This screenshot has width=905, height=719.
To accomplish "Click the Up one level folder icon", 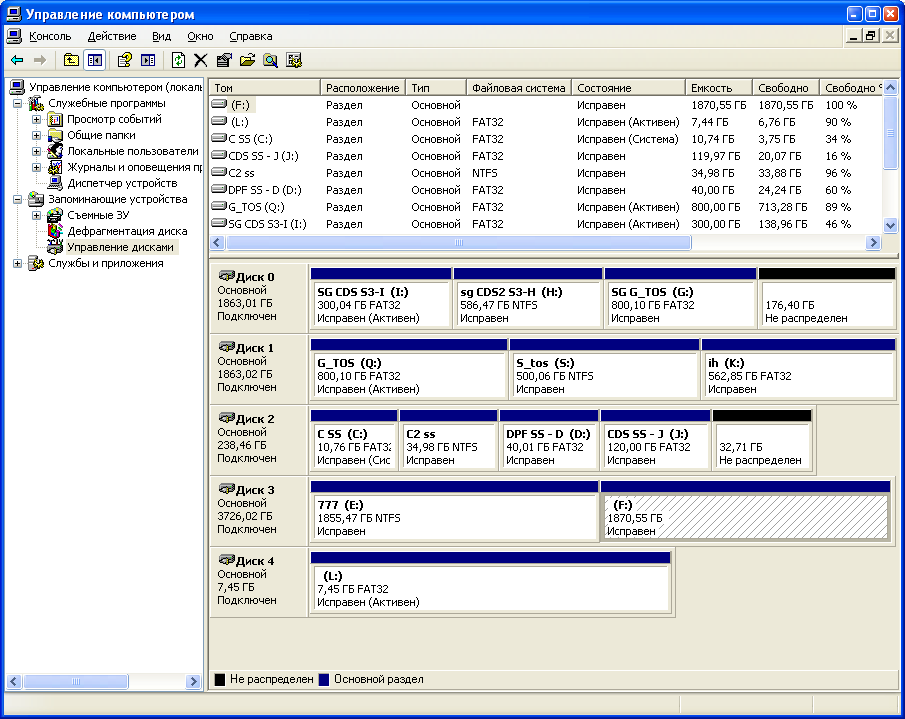I will click(x=70, y=58).
